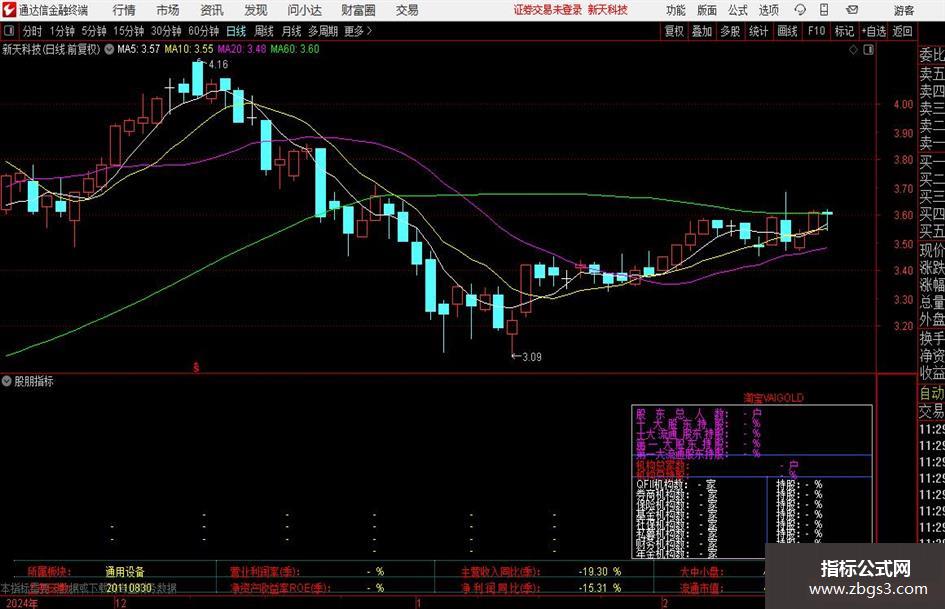This screenshot has width=945, height=609.
Task: Click the 渐宝VAIGOLD label
Action: coord(773,398)
